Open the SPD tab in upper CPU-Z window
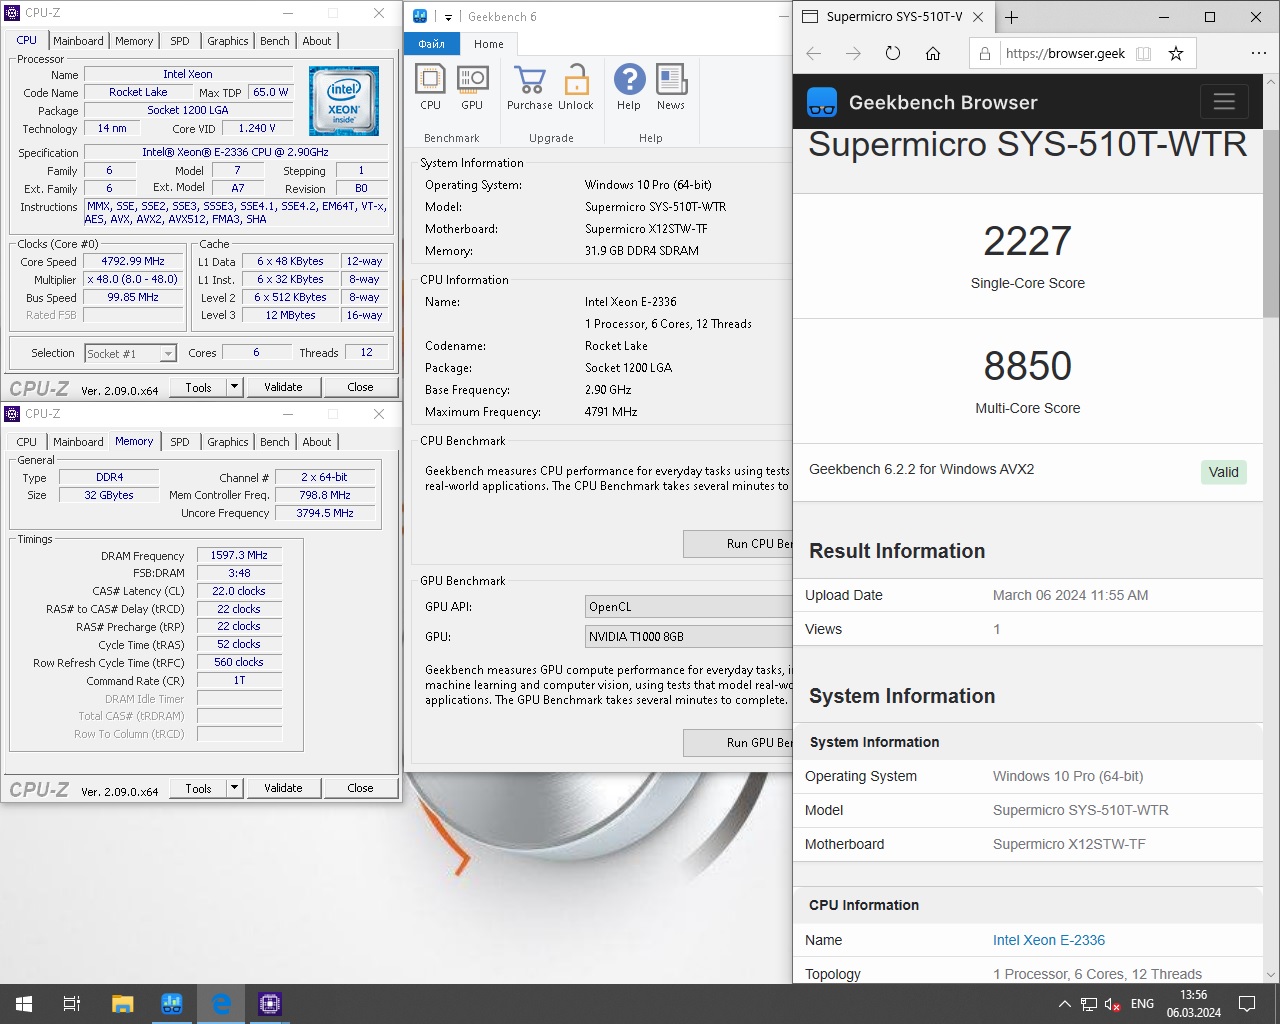 (180, 41)
